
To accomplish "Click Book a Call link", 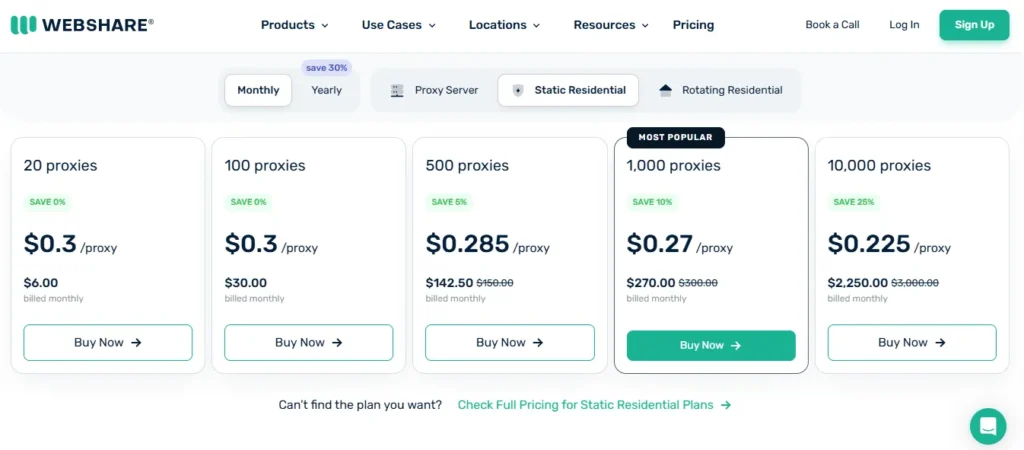I will click(832, 25).
